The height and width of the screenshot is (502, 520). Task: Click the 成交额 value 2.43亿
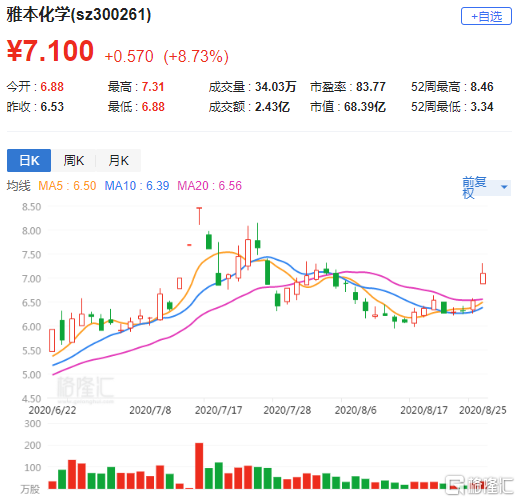pyautogui.click(x=272, y=107)
